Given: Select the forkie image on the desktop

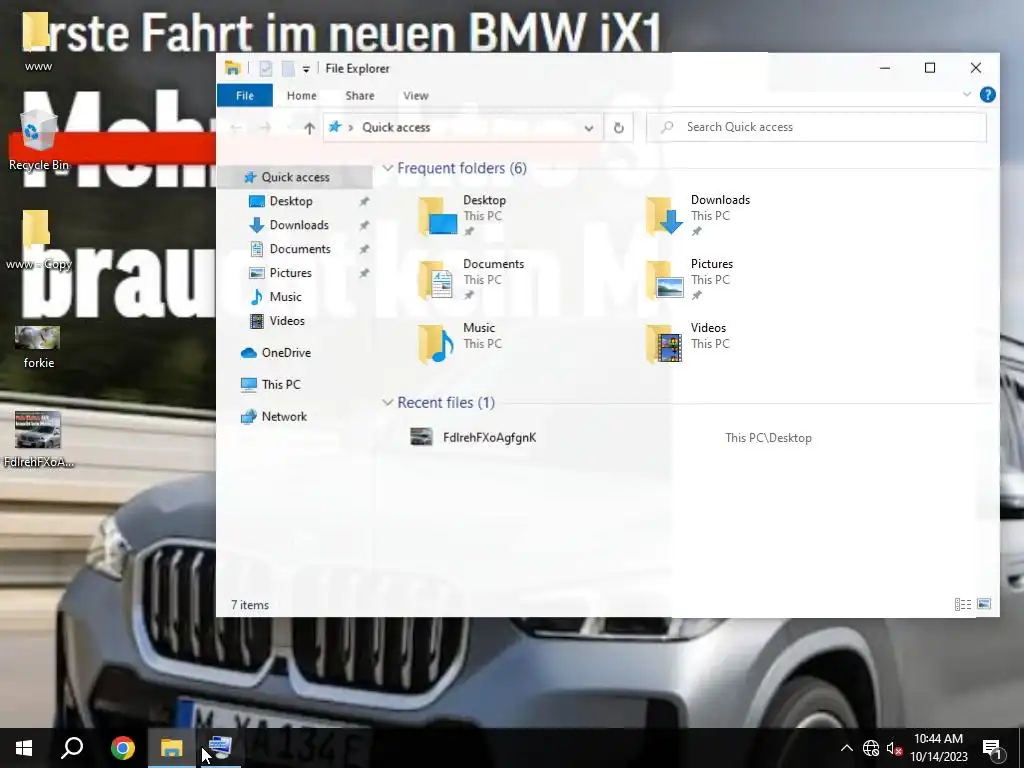Looking at the screenshot, I should (38, 347).
